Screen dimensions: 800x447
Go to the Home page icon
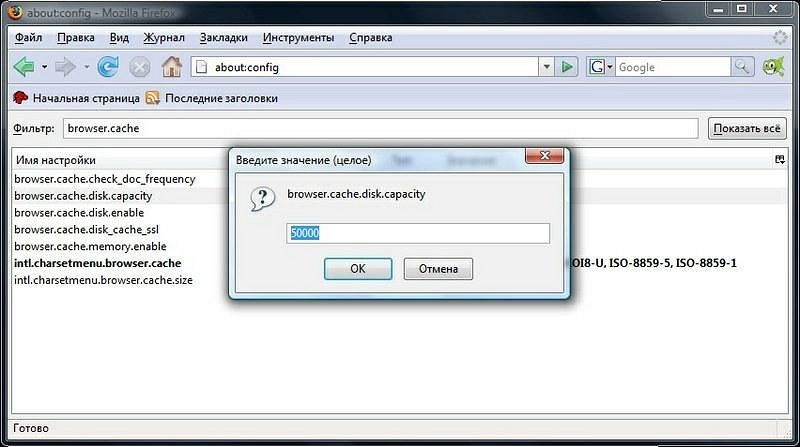(x=171, y=67)
